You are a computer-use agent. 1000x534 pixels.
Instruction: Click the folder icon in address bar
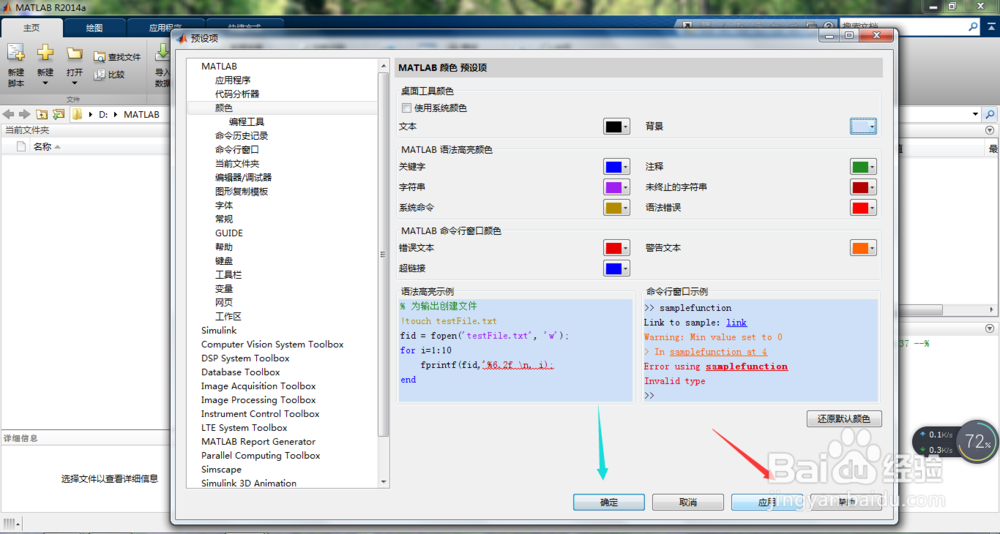click(x=77, y=114)
